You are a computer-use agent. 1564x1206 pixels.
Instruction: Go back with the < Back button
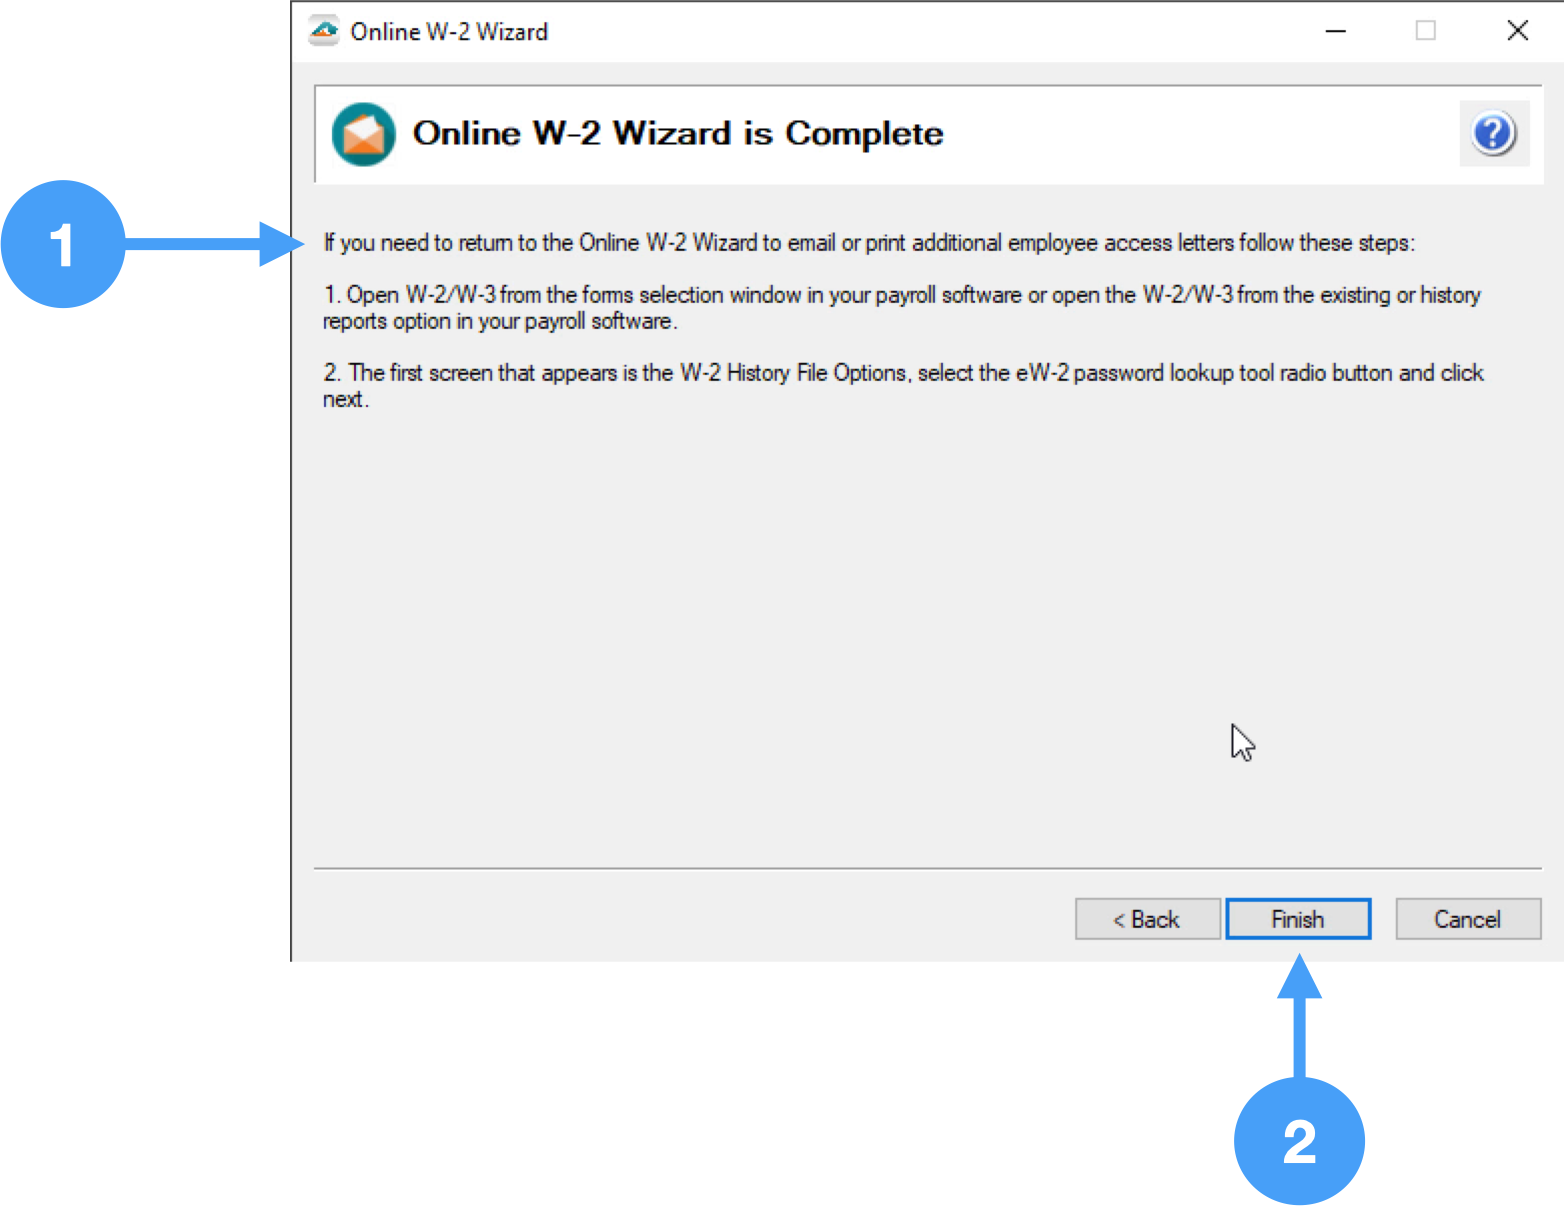point(1147,919)
